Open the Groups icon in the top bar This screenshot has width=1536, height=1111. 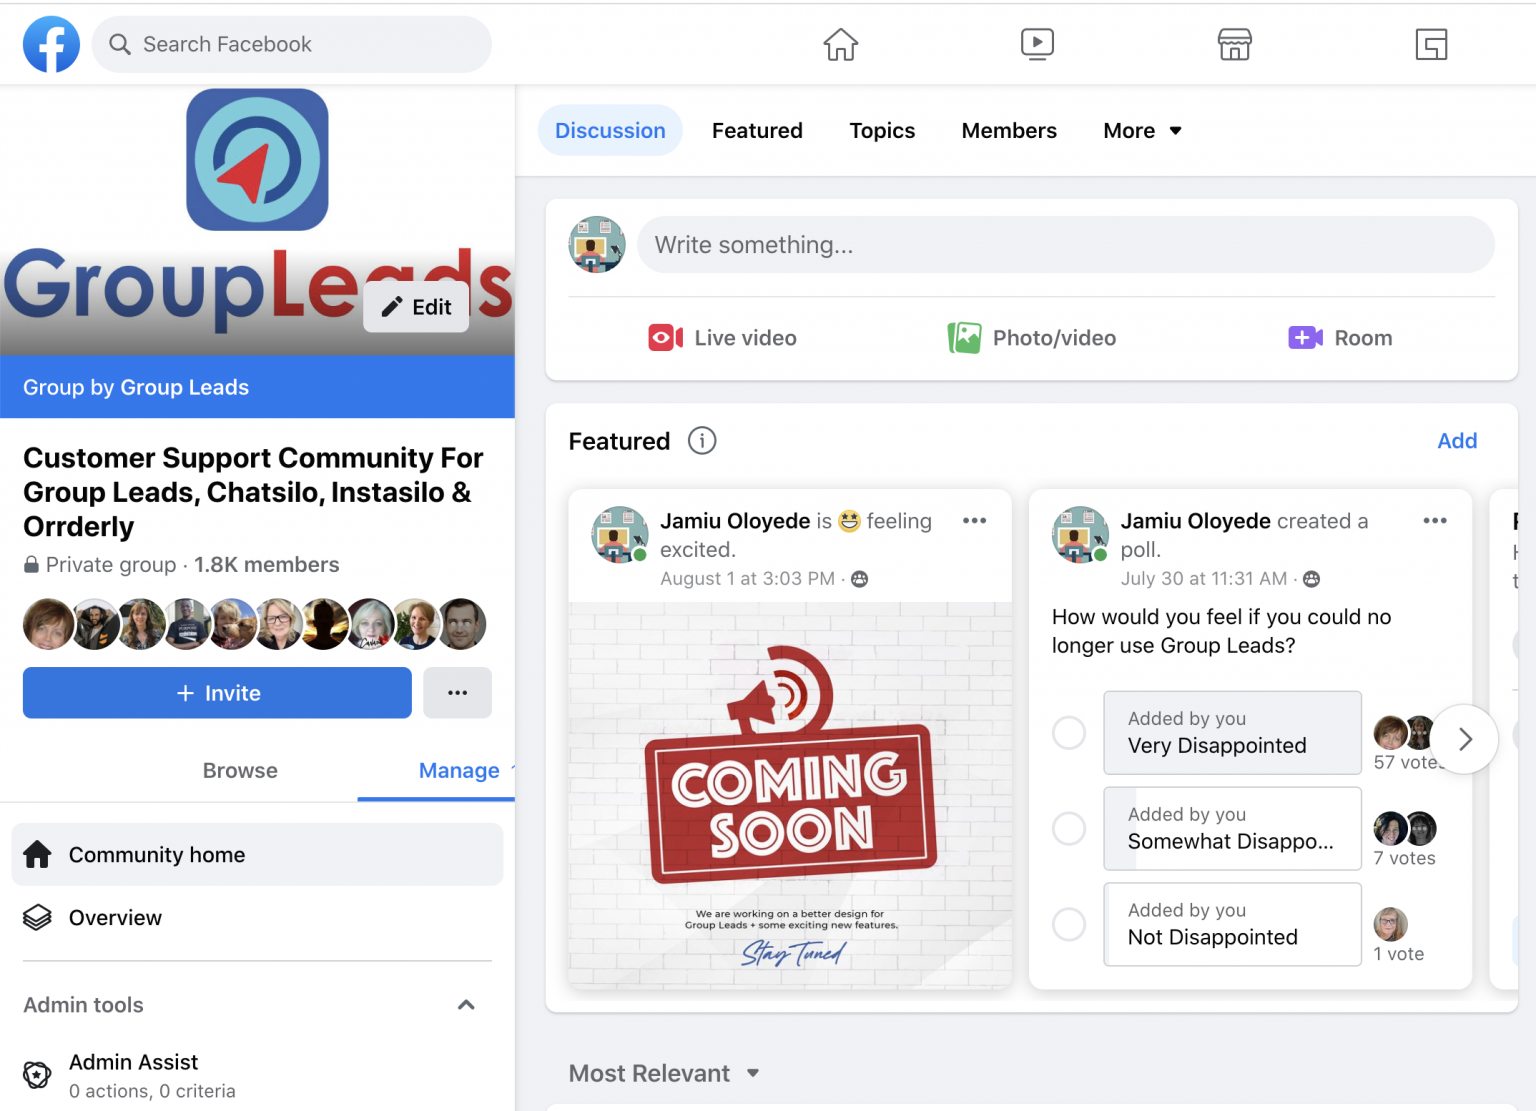1431,44
